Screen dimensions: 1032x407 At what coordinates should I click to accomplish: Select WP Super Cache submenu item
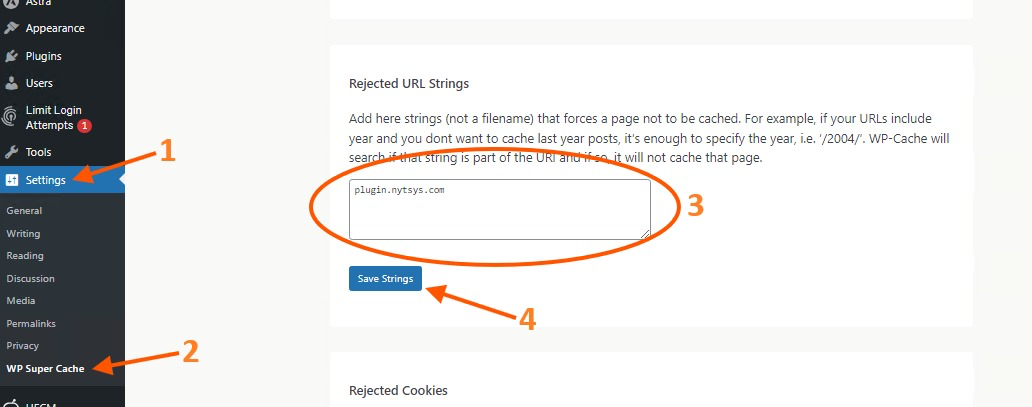point(45,368)
